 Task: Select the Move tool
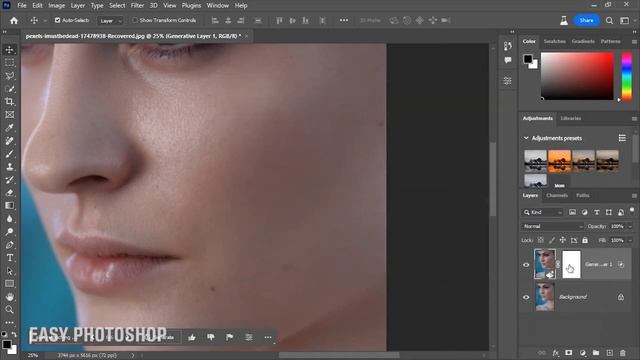pyautogui.click(x=9, y=50)
